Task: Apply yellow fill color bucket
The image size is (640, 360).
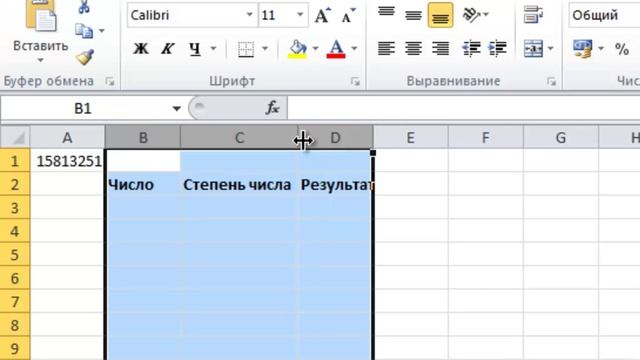Action: (297, 49)
